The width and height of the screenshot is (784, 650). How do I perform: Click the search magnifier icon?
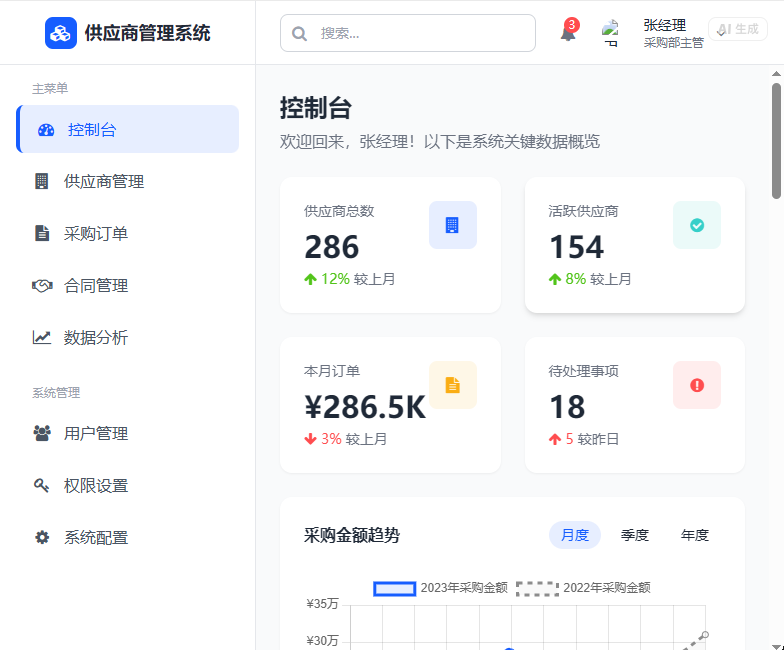[299, 34]
